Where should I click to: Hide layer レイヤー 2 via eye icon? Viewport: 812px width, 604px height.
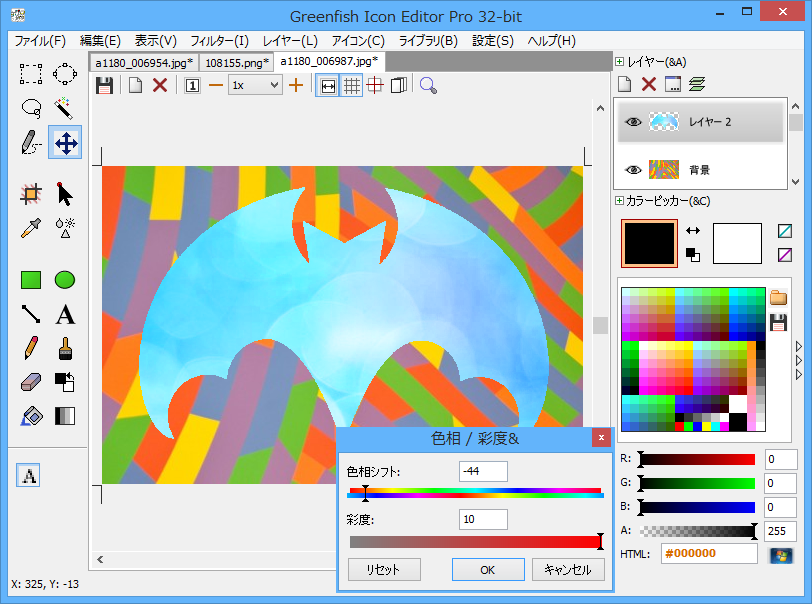pyautogui.click(x=633, y=122)
